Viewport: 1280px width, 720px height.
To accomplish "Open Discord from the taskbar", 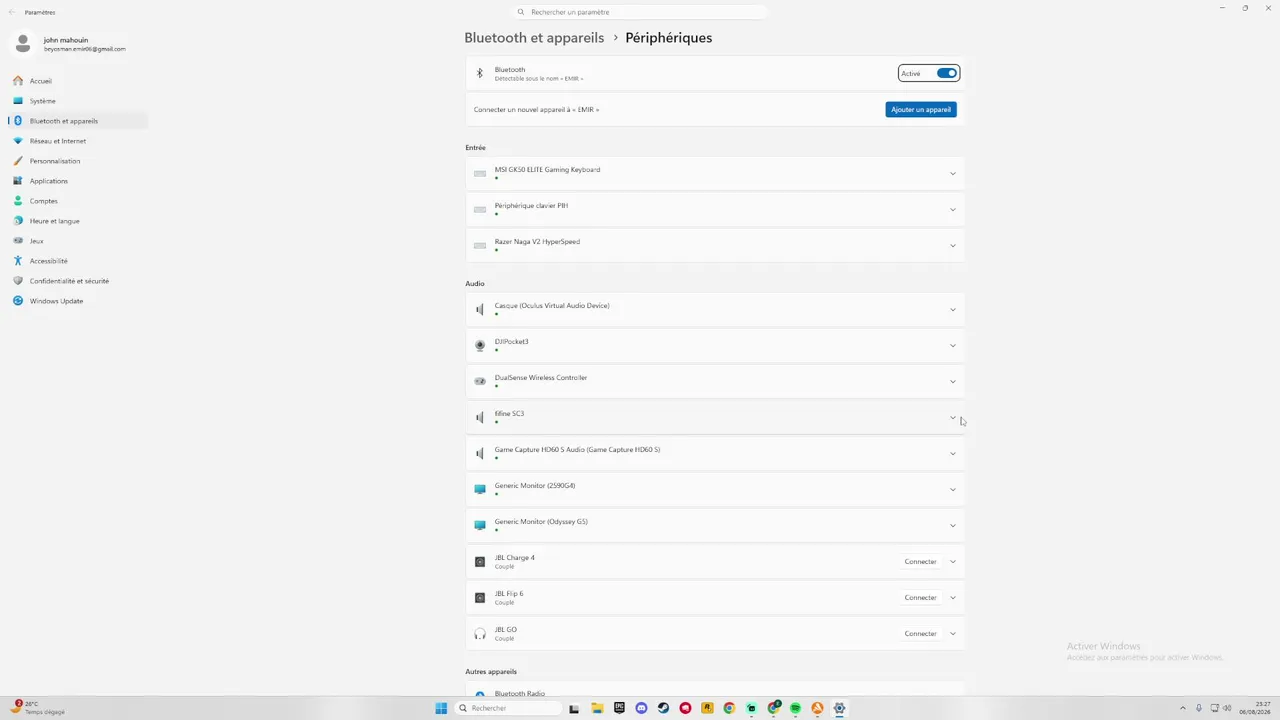I will point(641,708).
